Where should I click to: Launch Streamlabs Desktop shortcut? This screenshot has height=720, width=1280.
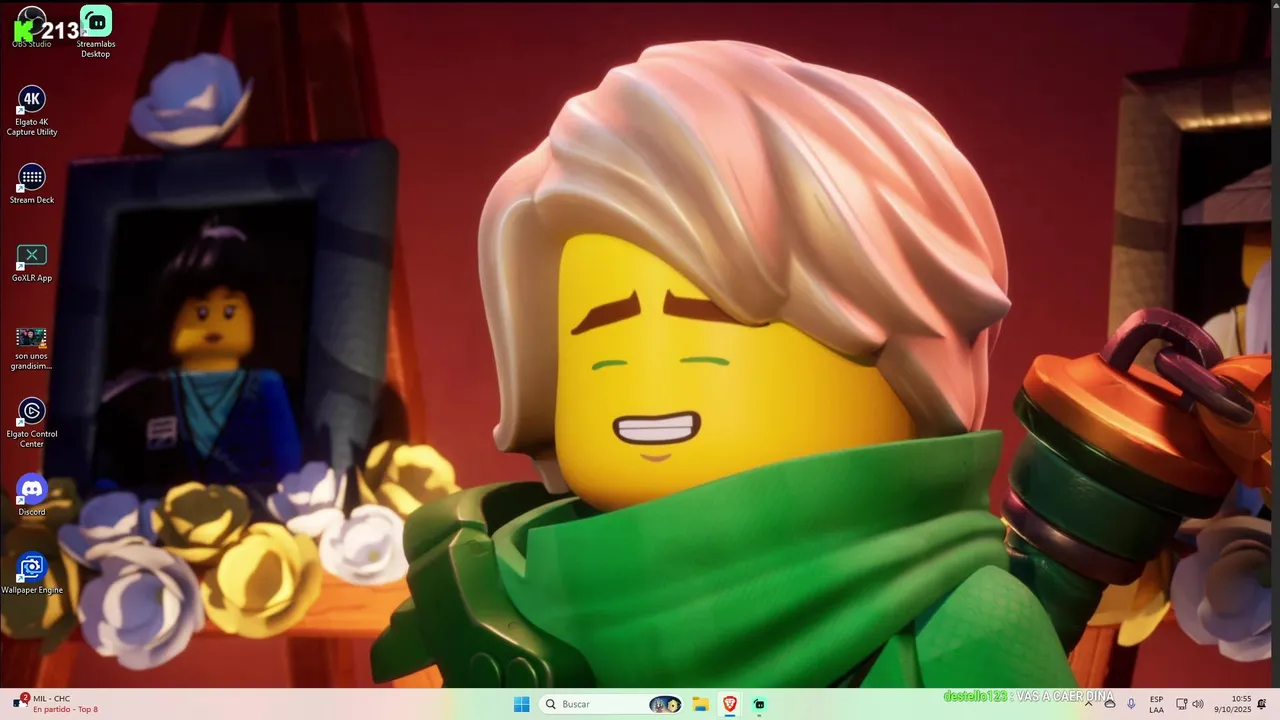tap(96, 32)
